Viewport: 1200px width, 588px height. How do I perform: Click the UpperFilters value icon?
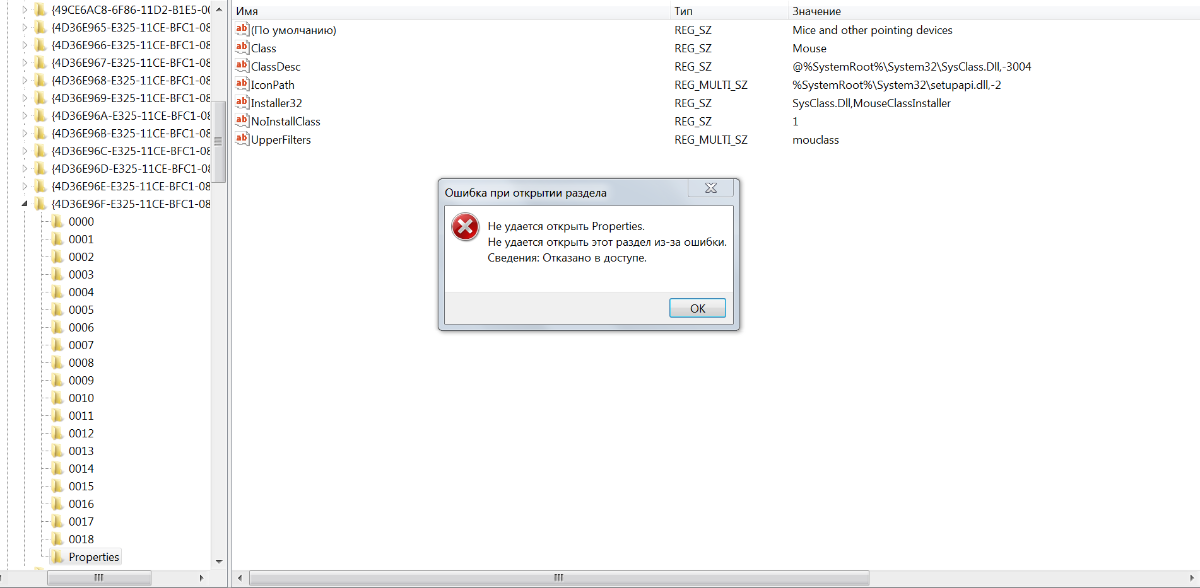[x=242, y=139]
